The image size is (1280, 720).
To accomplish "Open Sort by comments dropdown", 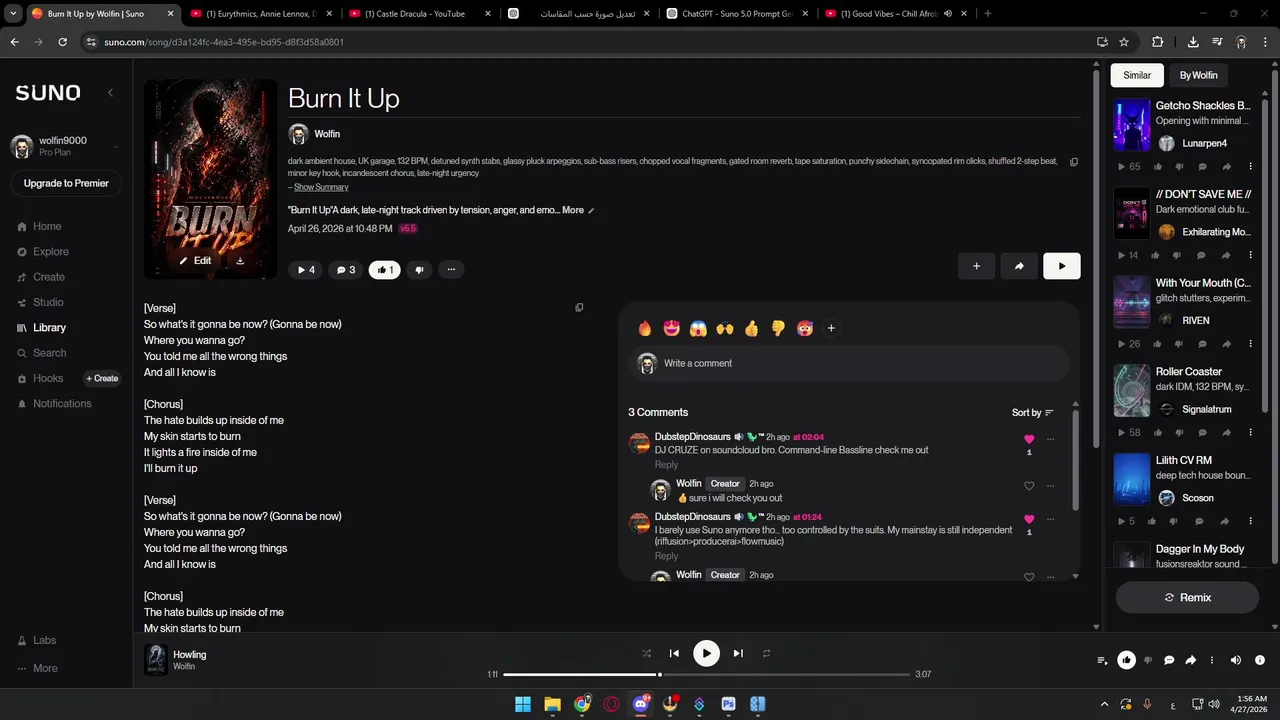I will click(x=1033, y=413).
